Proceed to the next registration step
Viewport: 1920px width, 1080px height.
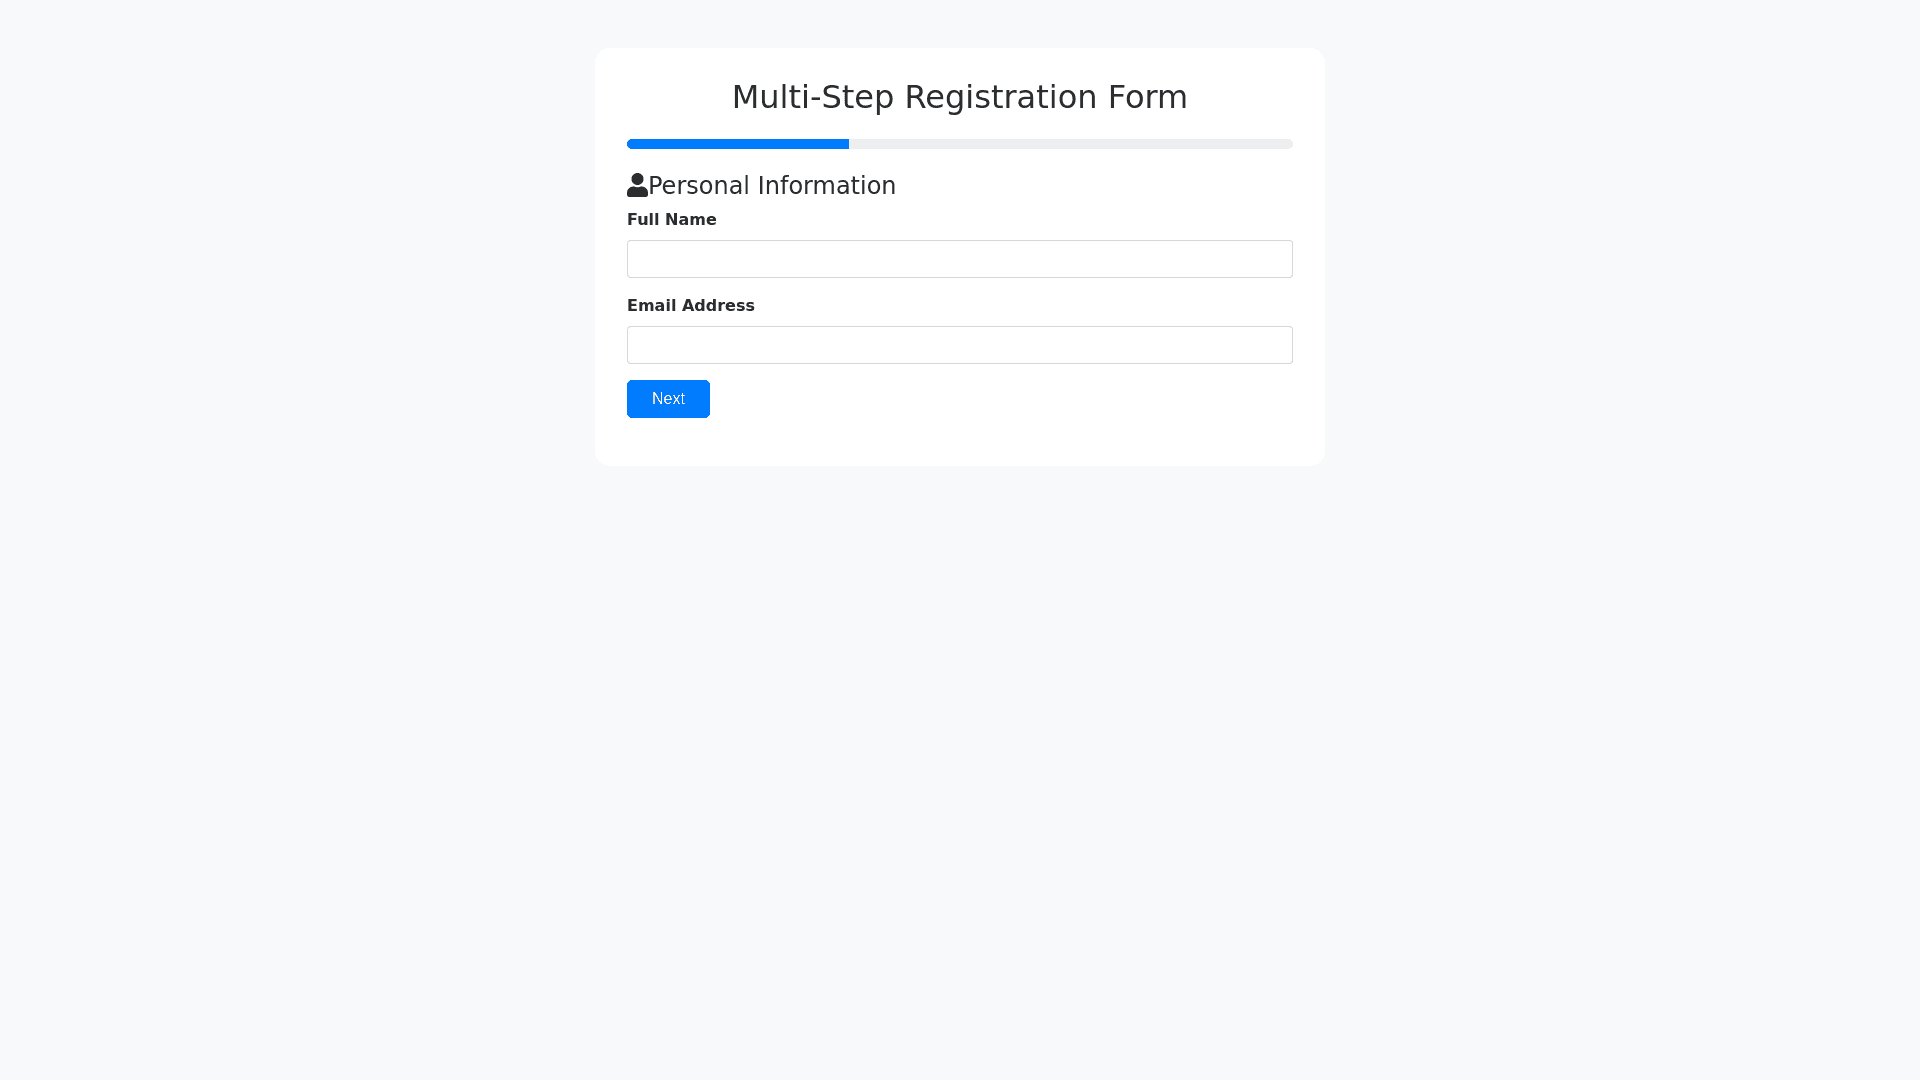(668, 399)
